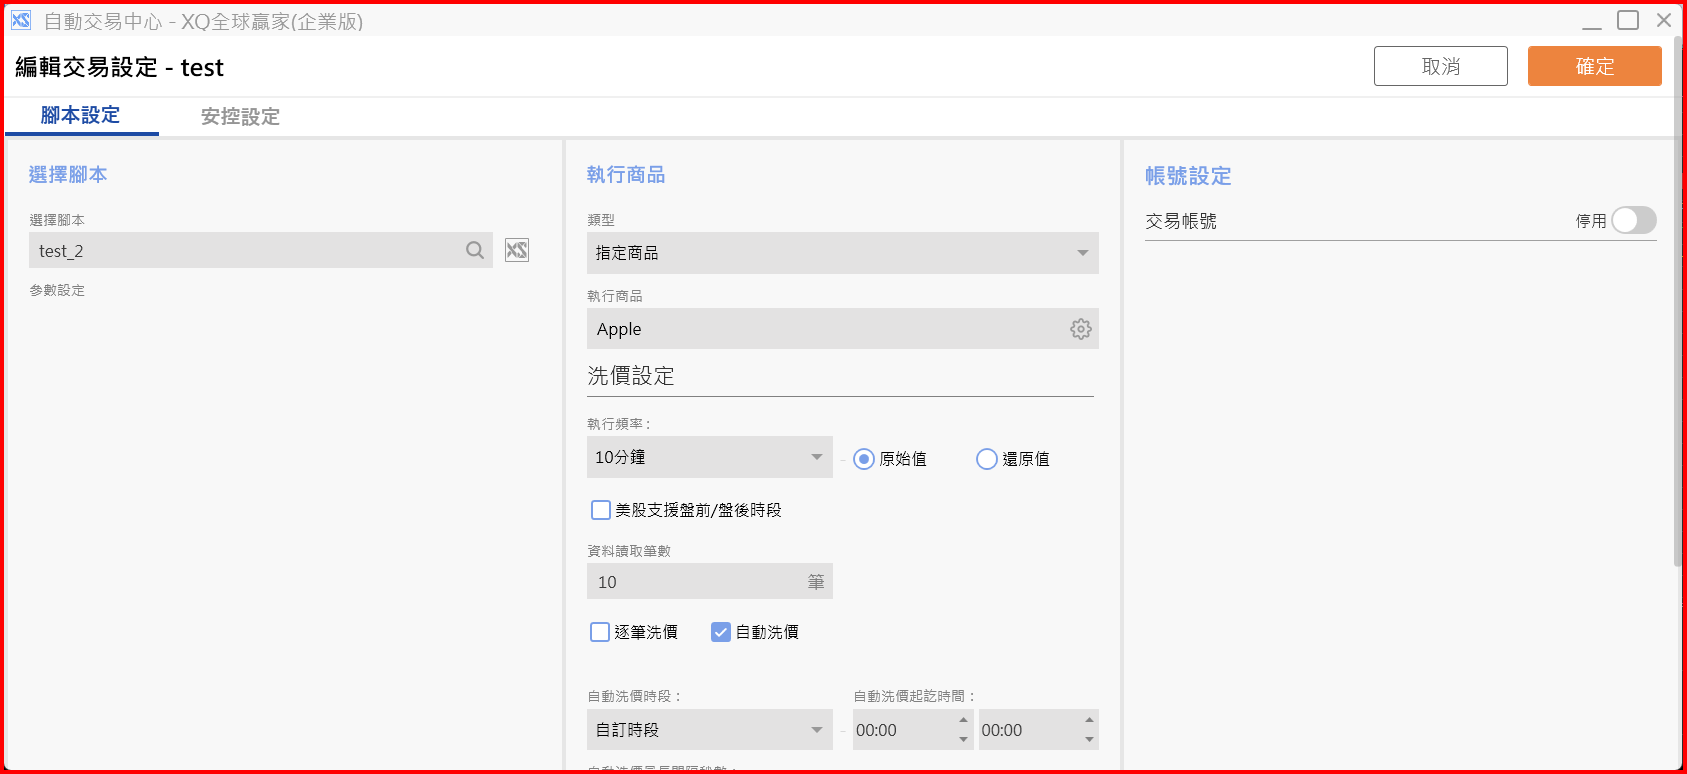Viewport: 1687px width, 774px height.
Task: Select the 還原值 radio button
Action: click(987, 459)
